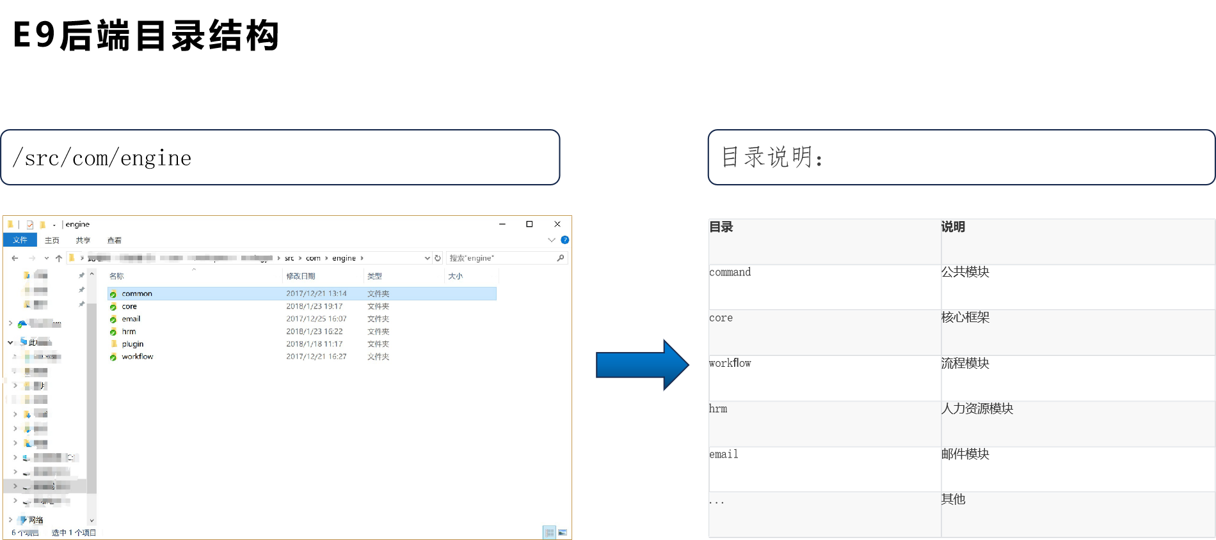Click the 邮件模块 table cell
This screenshot has width=1216, height=540.
[x=1078, y=469]
